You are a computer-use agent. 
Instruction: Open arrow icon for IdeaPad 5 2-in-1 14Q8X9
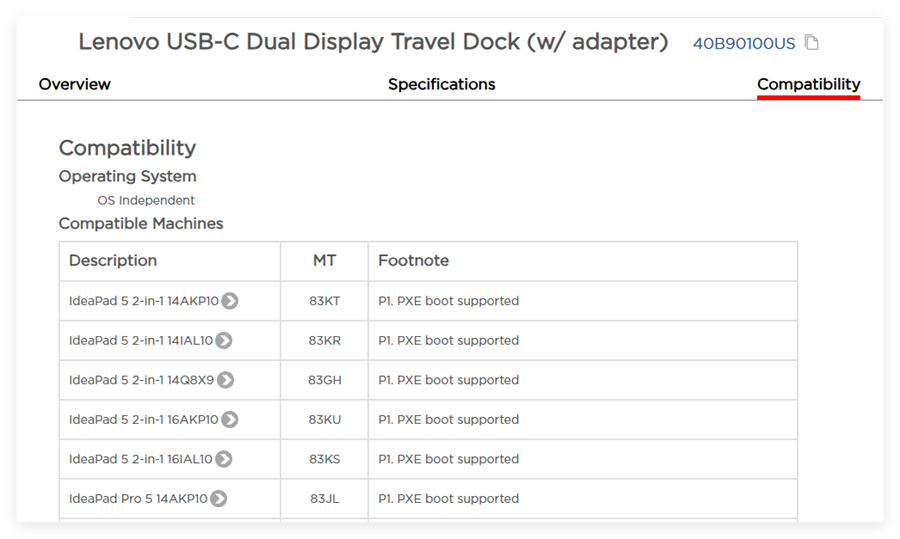pyautogui.click(x=226, y=380)
